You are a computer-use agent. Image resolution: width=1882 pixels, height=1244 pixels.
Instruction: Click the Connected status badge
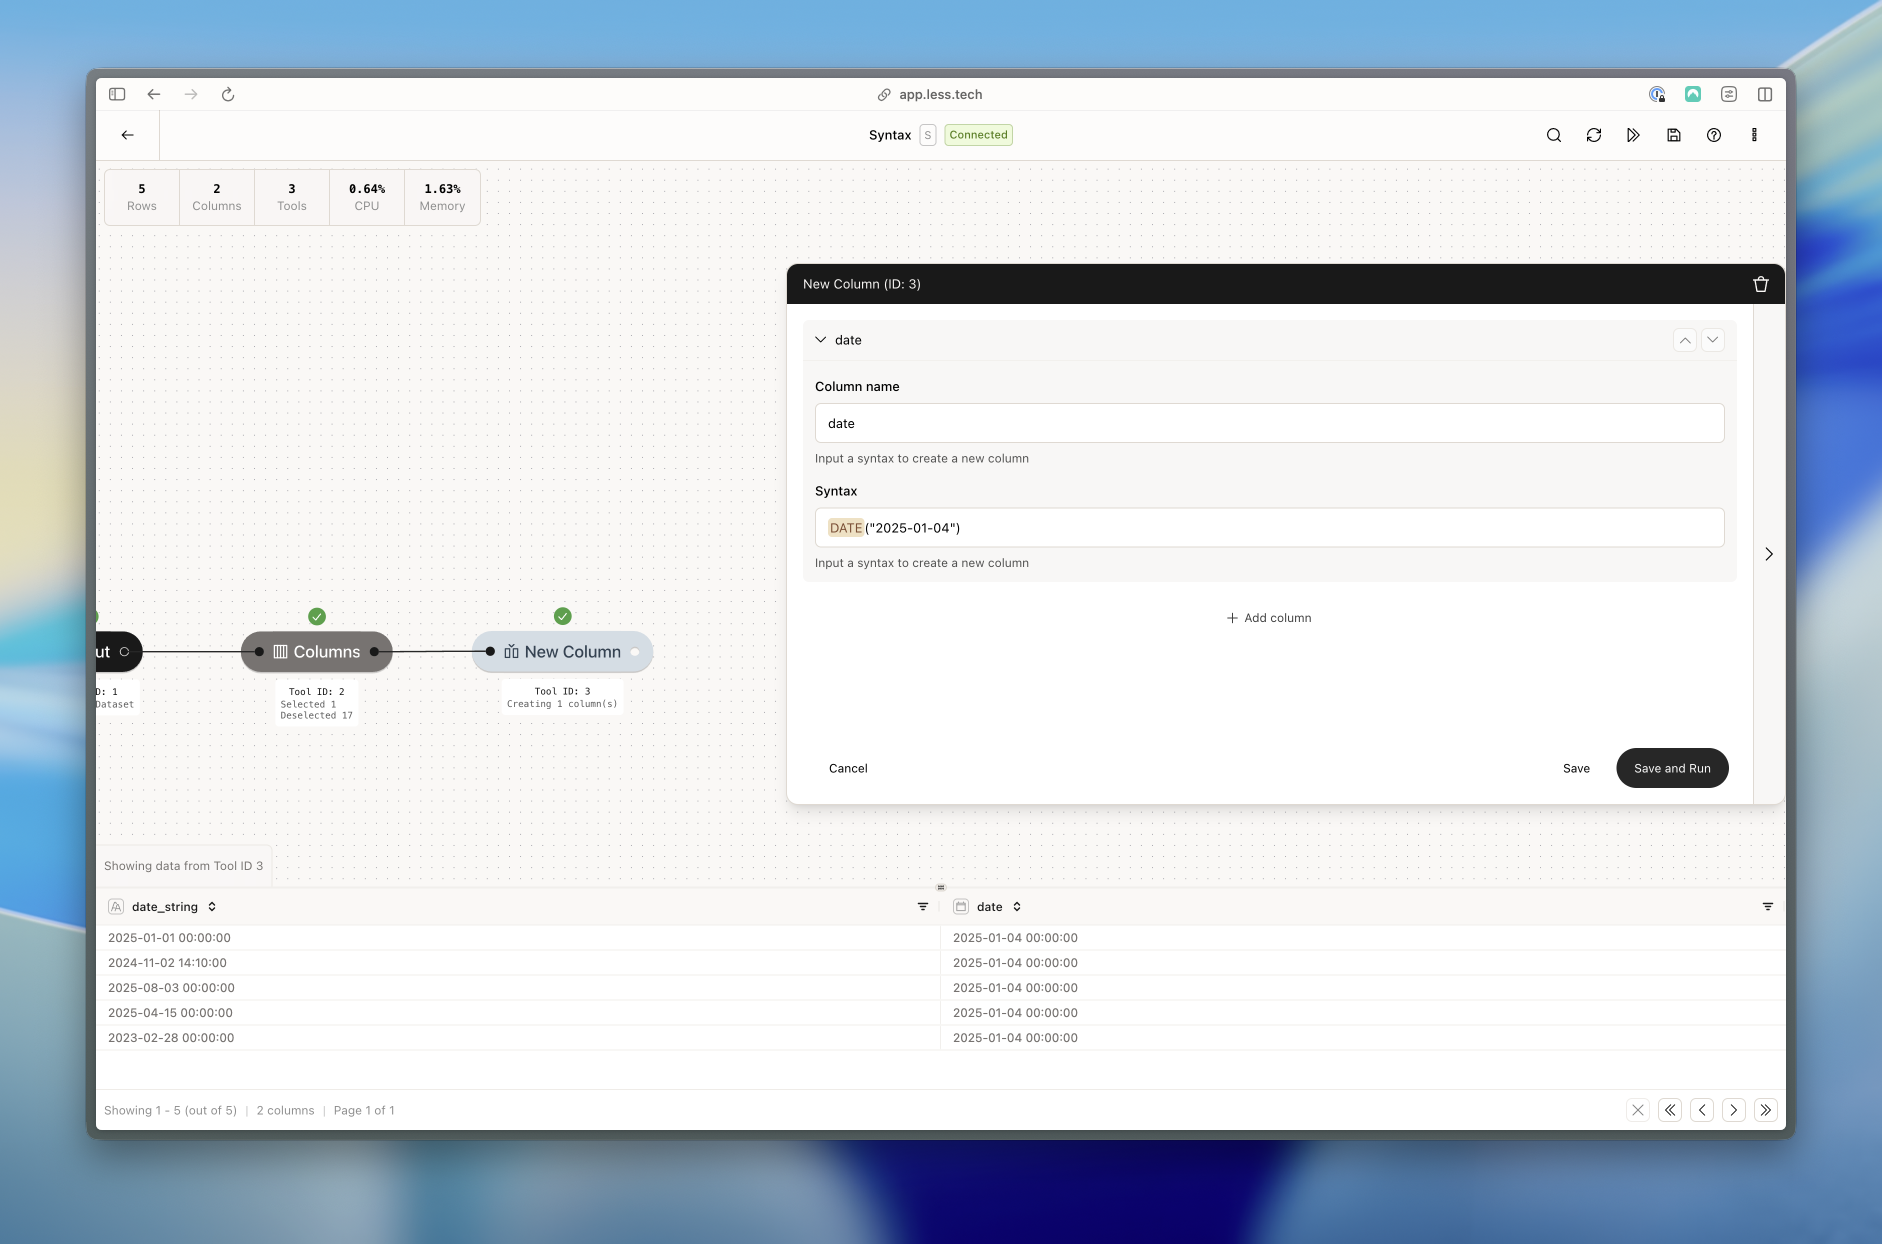[979, 135]
